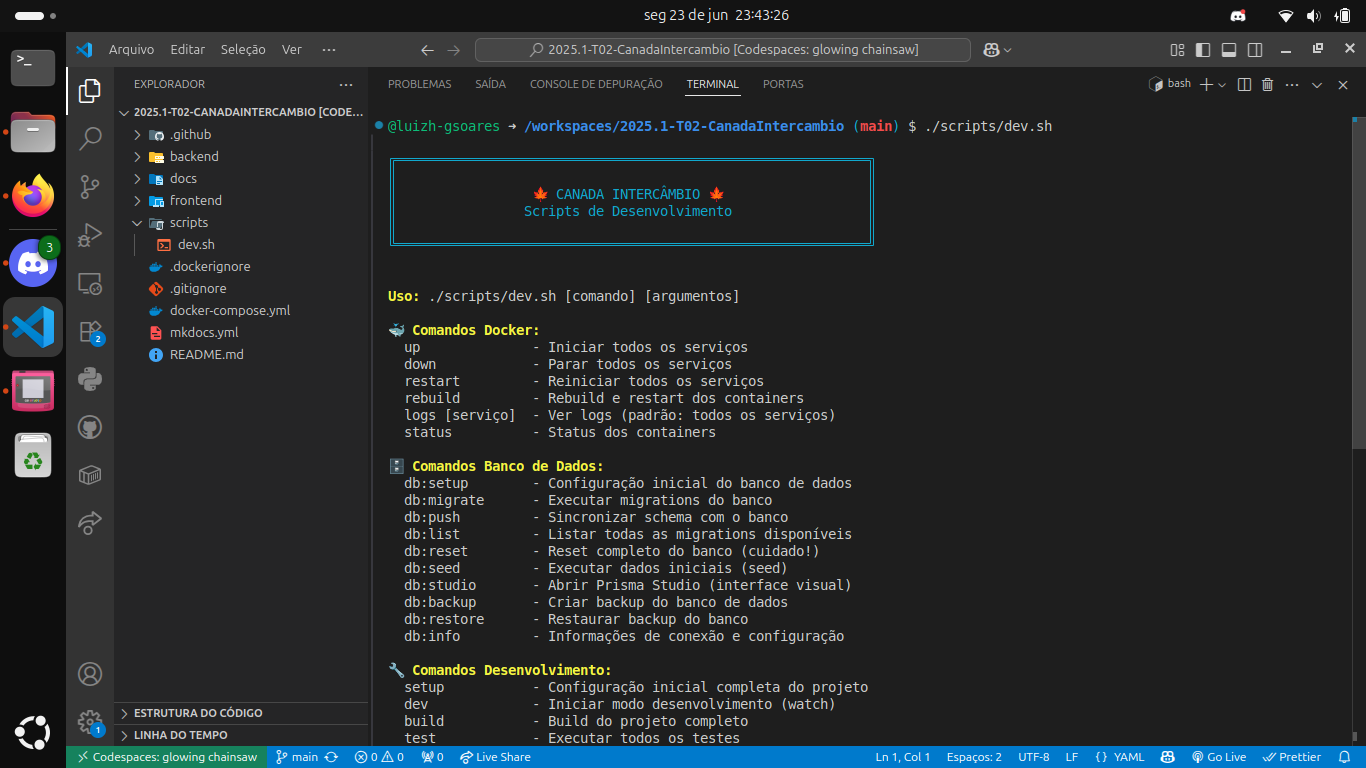This screenshot has height=768, width=1366.
Task: Open notifications bell in status bar
Action: pos(1343,757)
